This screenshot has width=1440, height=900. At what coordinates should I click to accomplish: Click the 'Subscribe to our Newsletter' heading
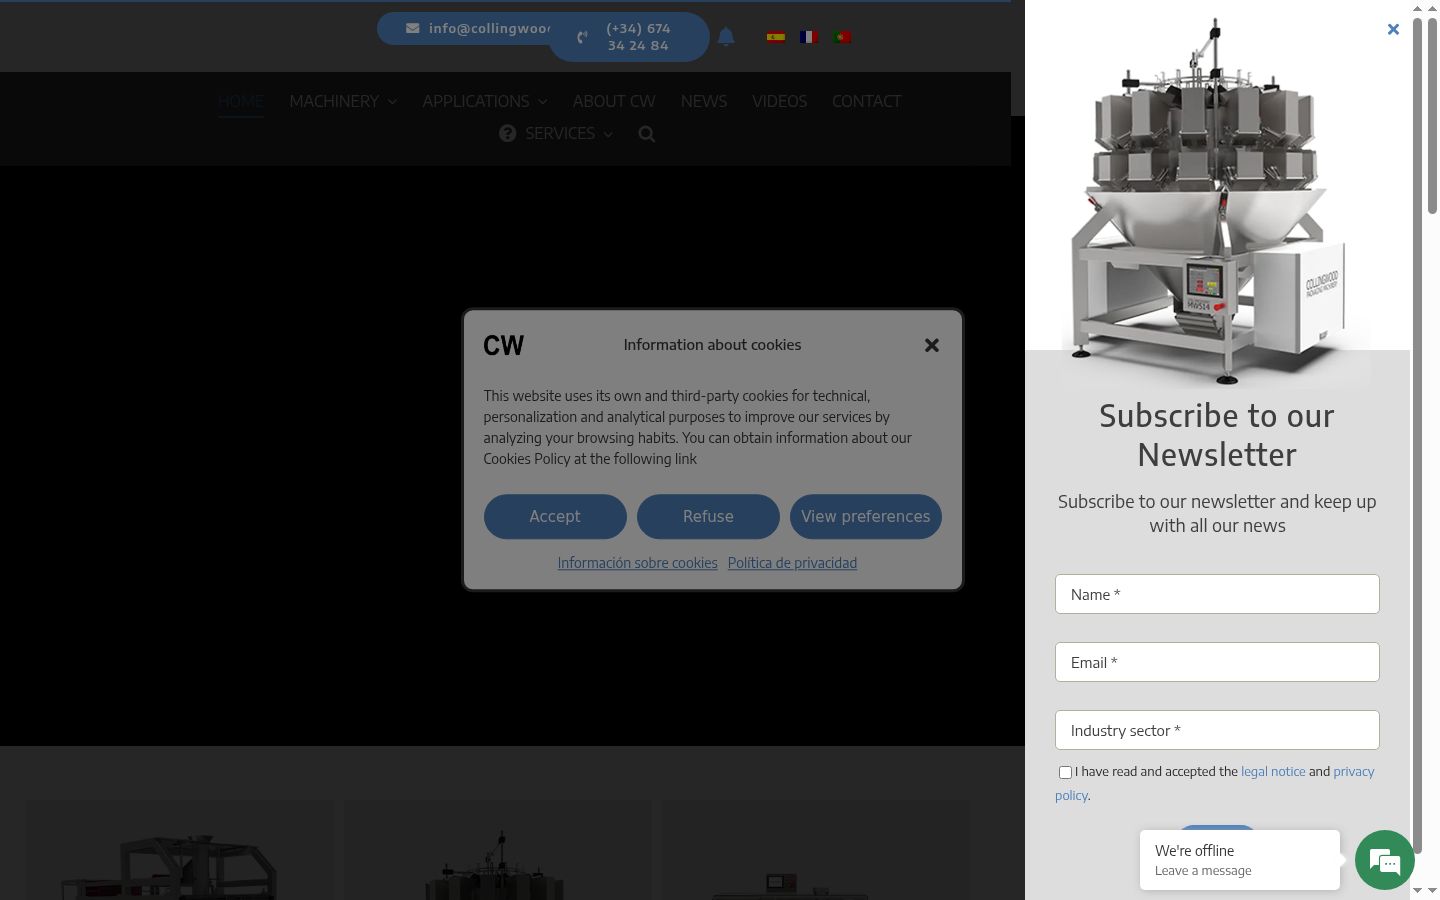click(1217, 435)
